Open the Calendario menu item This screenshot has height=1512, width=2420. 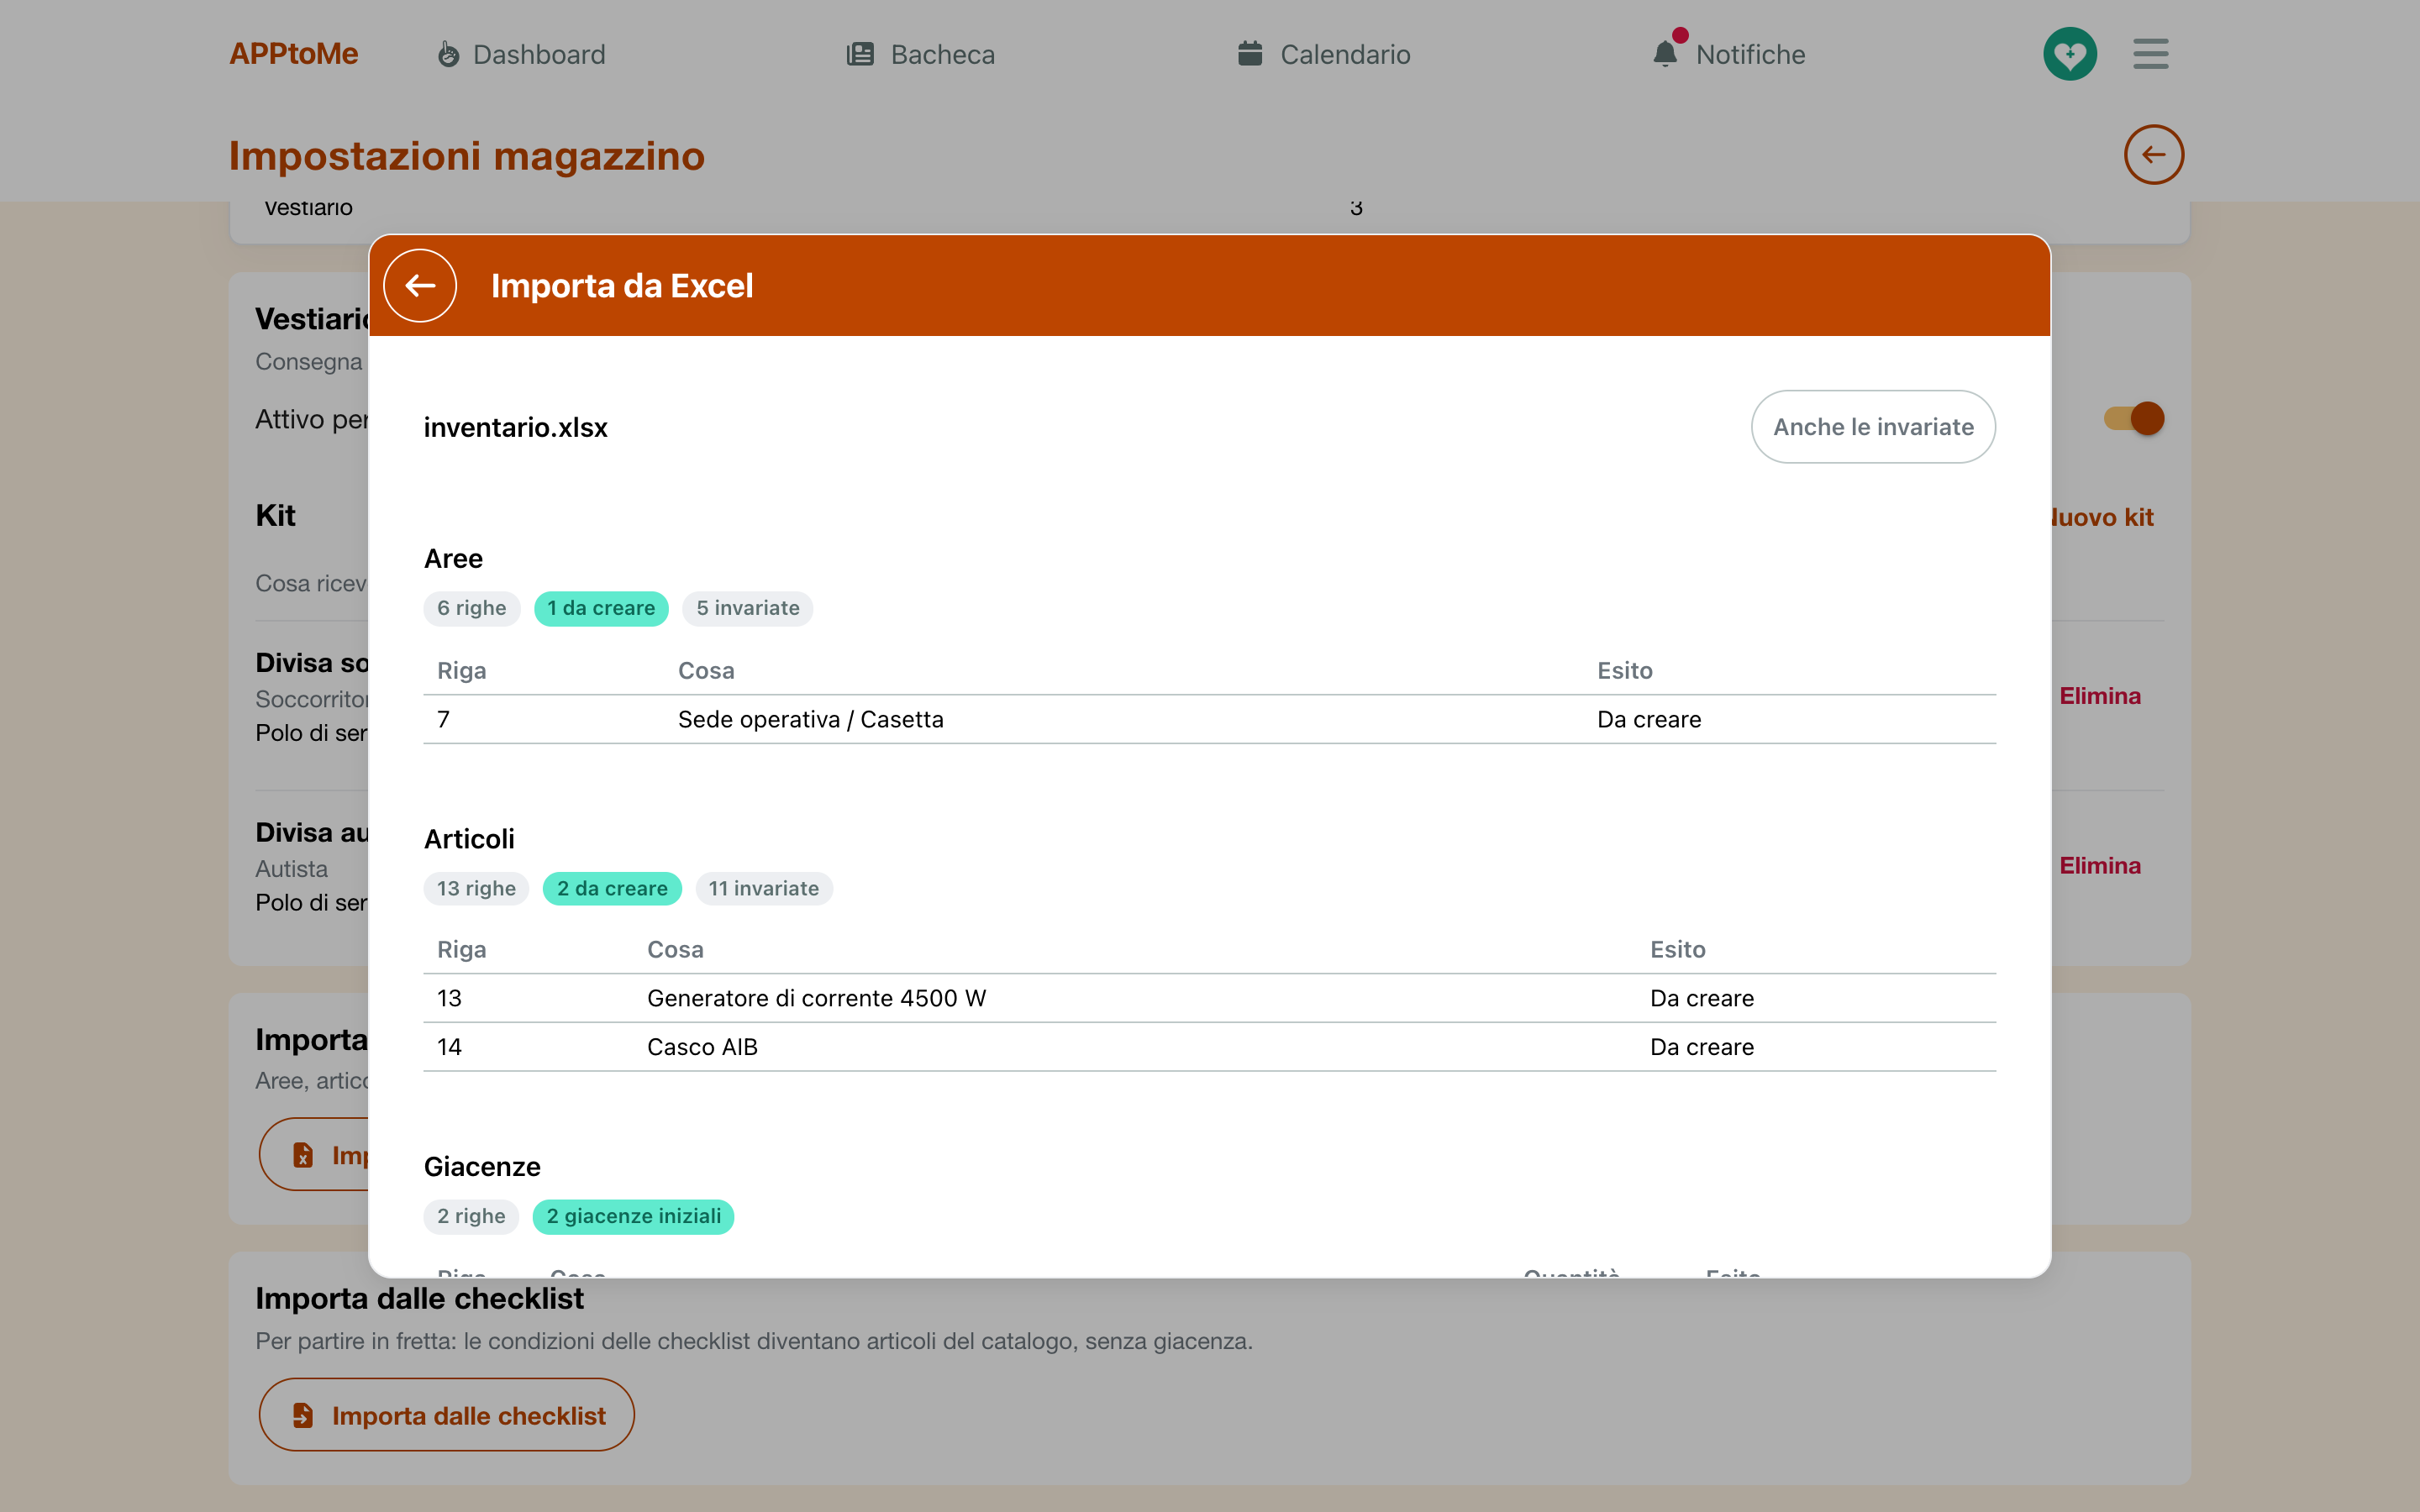[x=1324, y=54]
